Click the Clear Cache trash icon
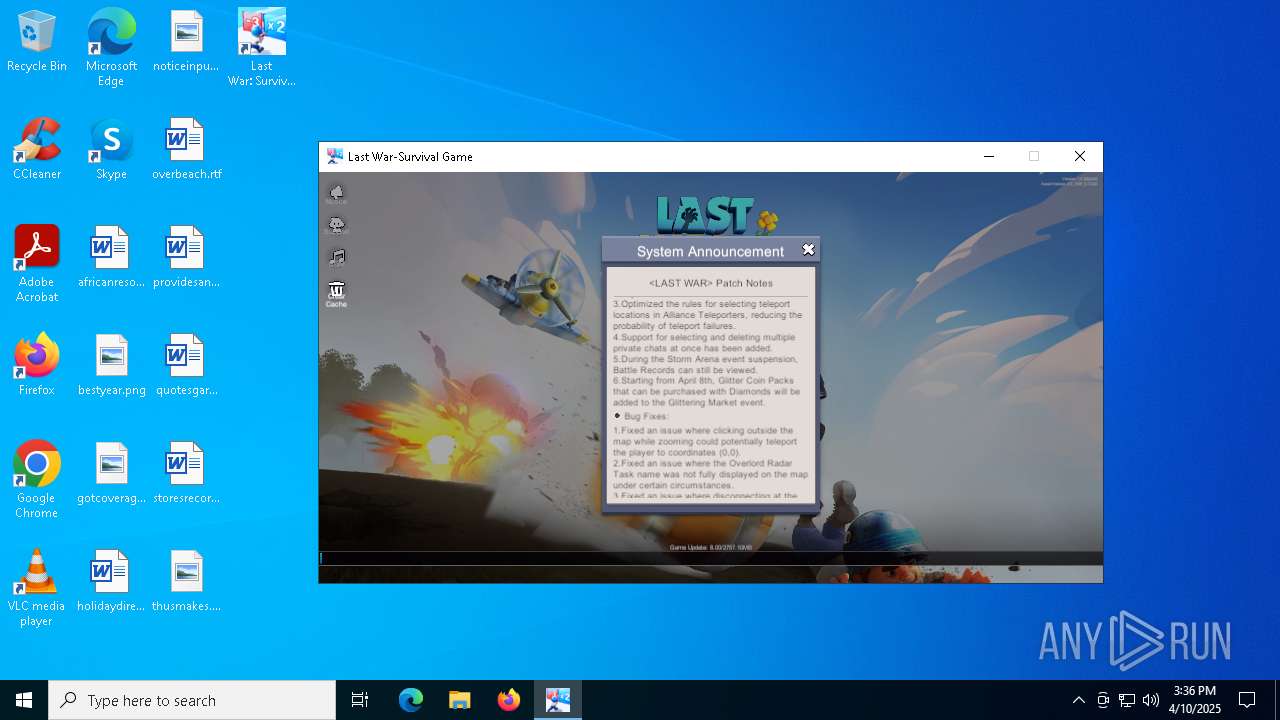 (x=337, y=293)
